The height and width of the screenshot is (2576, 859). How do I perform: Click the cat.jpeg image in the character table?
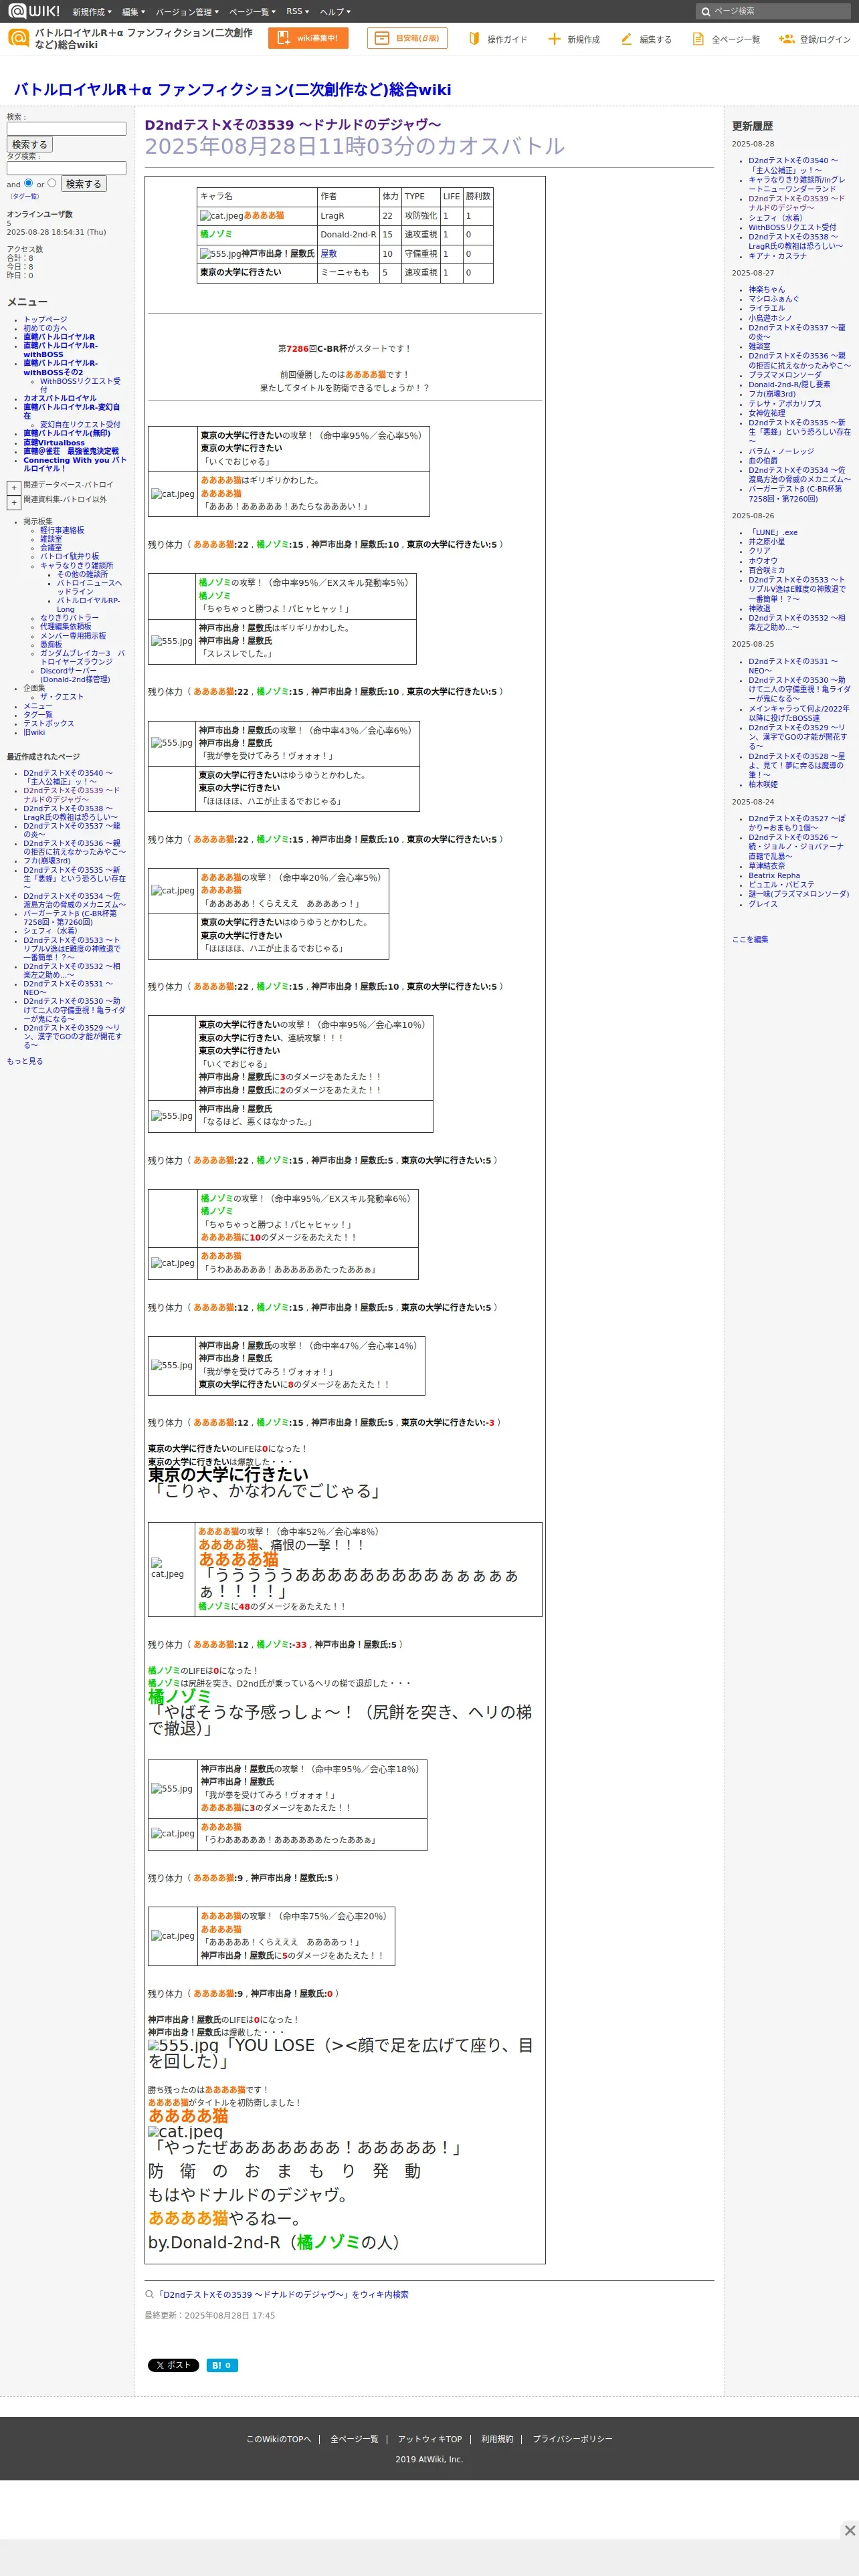pyautogui.click(x=221, y=215)
